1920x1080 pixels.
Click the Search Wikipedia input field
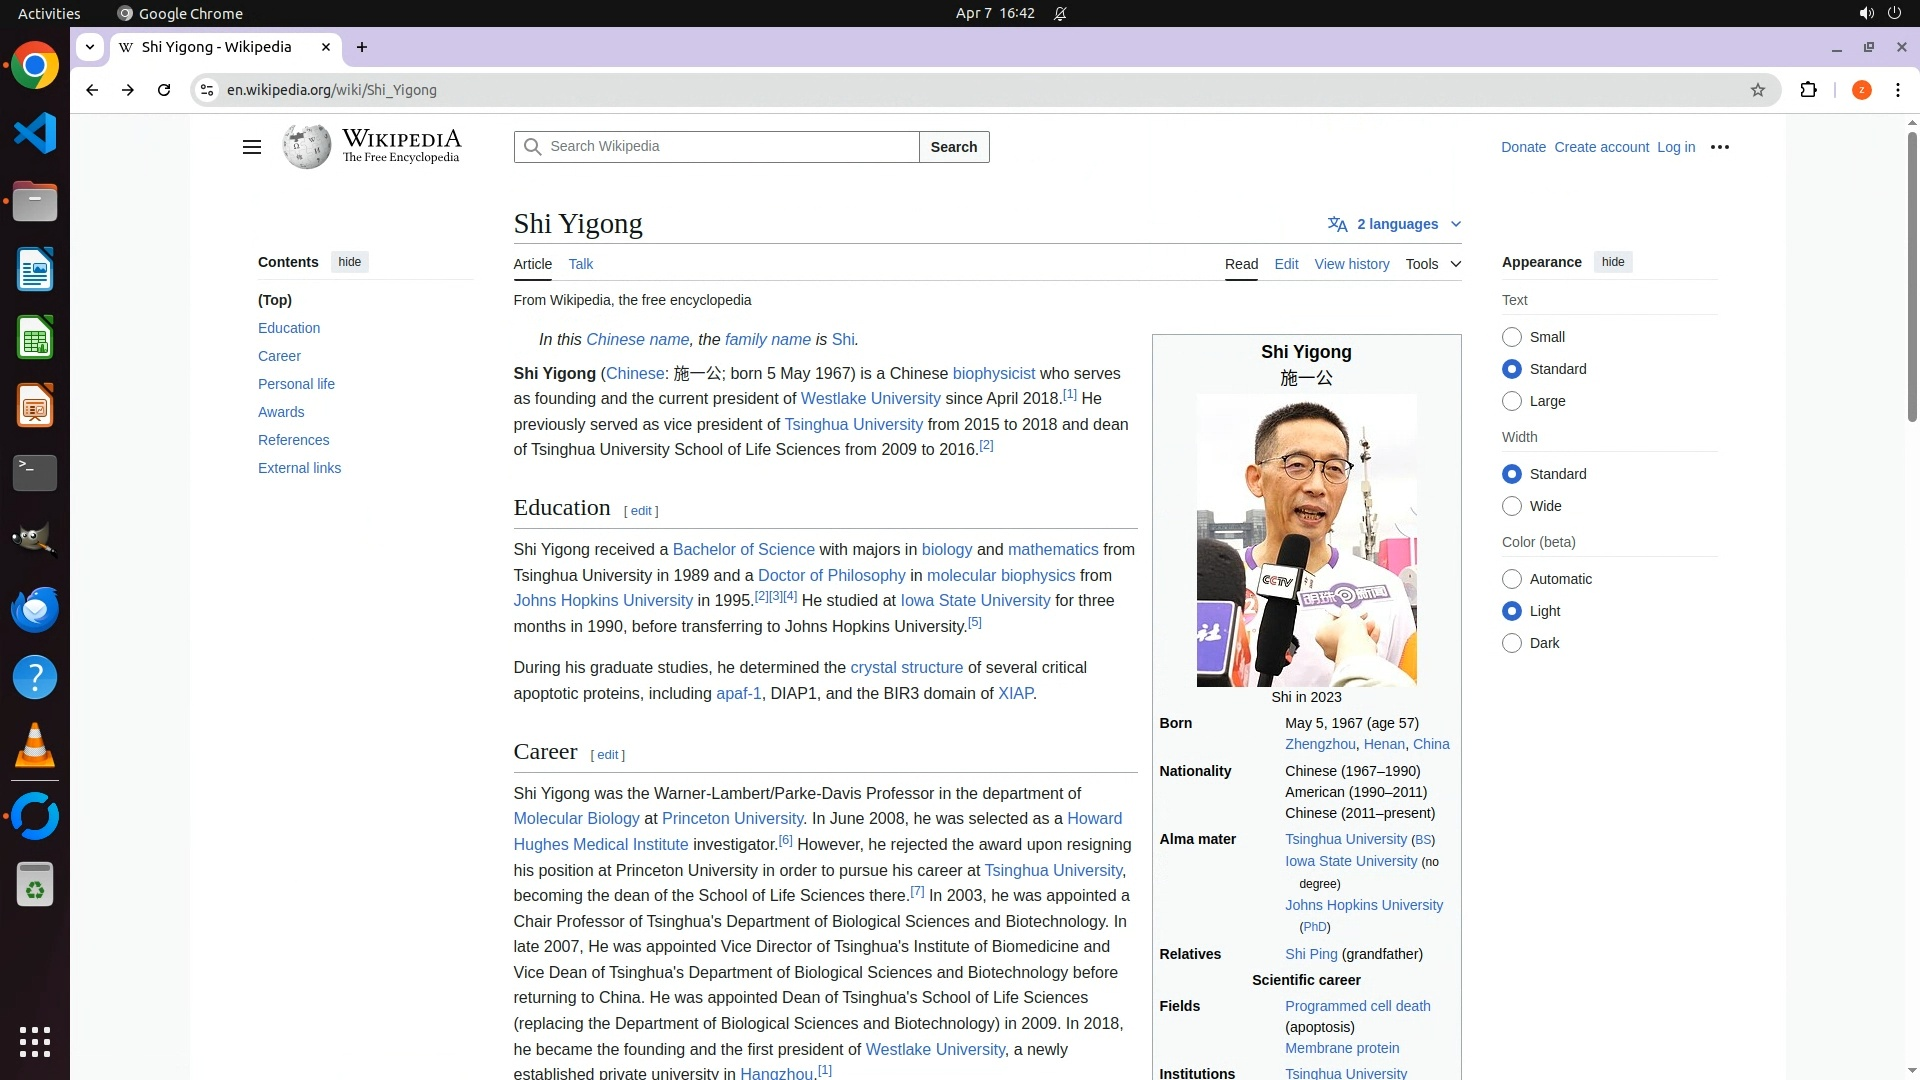click(x=730, y=147)
